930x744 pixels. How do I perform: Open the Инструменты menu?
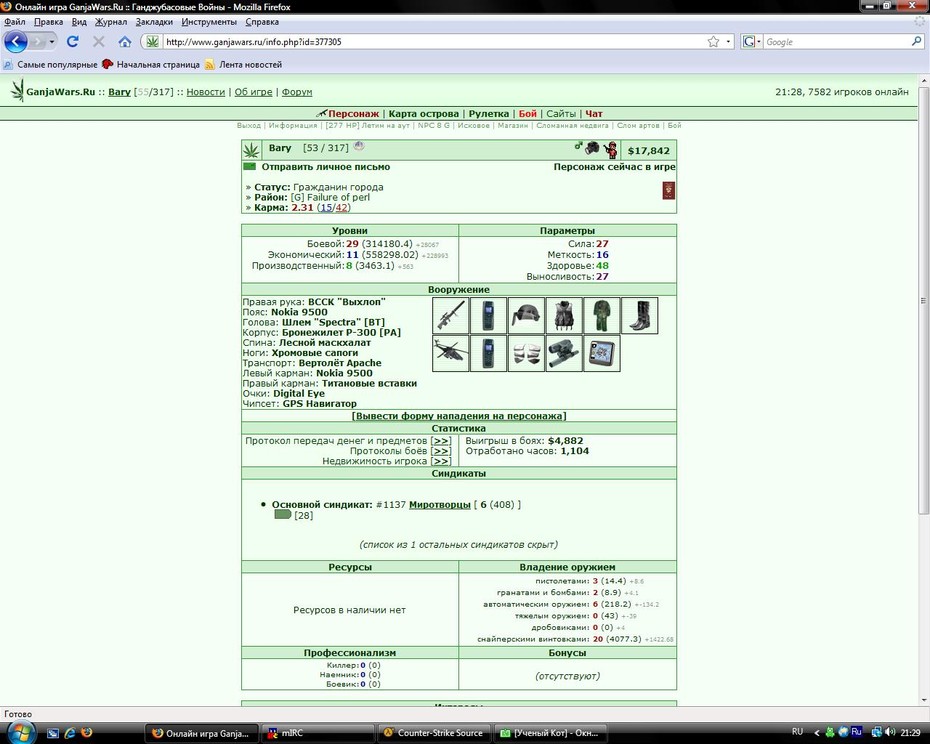tap(209, 22)
